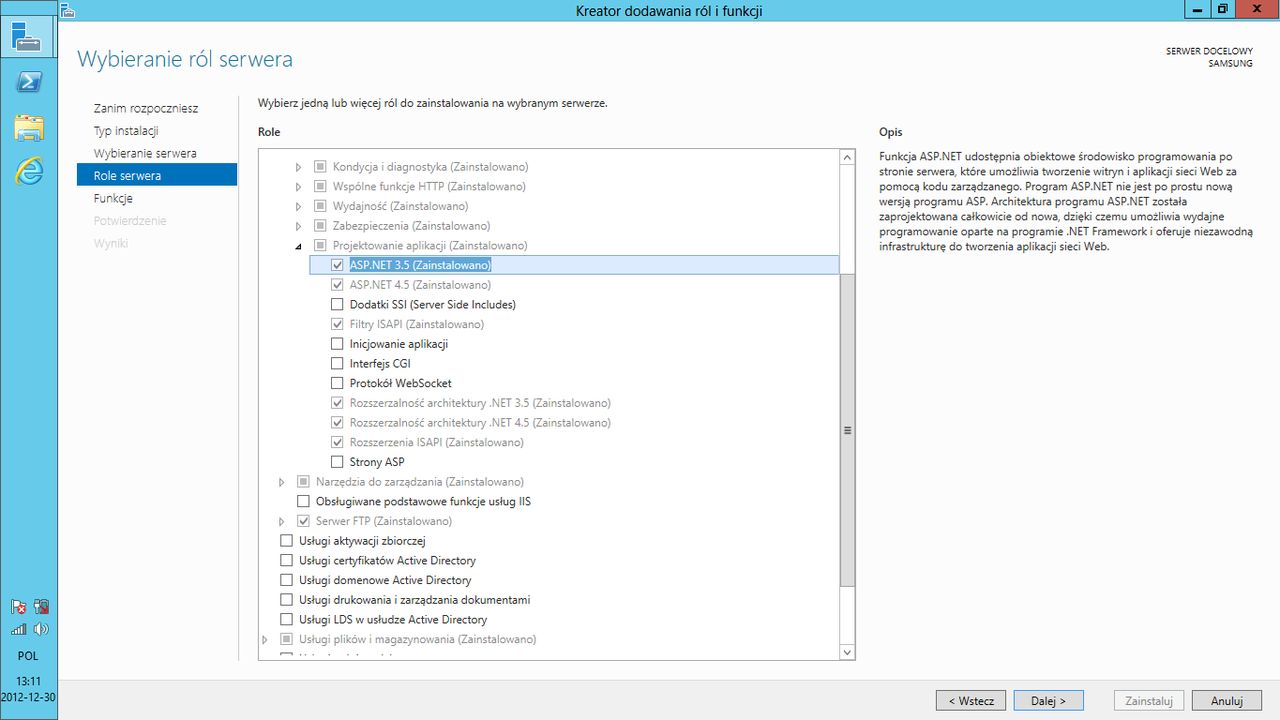
Task: Switch the POL keyboard language indicator
Action: click(28, 656)
